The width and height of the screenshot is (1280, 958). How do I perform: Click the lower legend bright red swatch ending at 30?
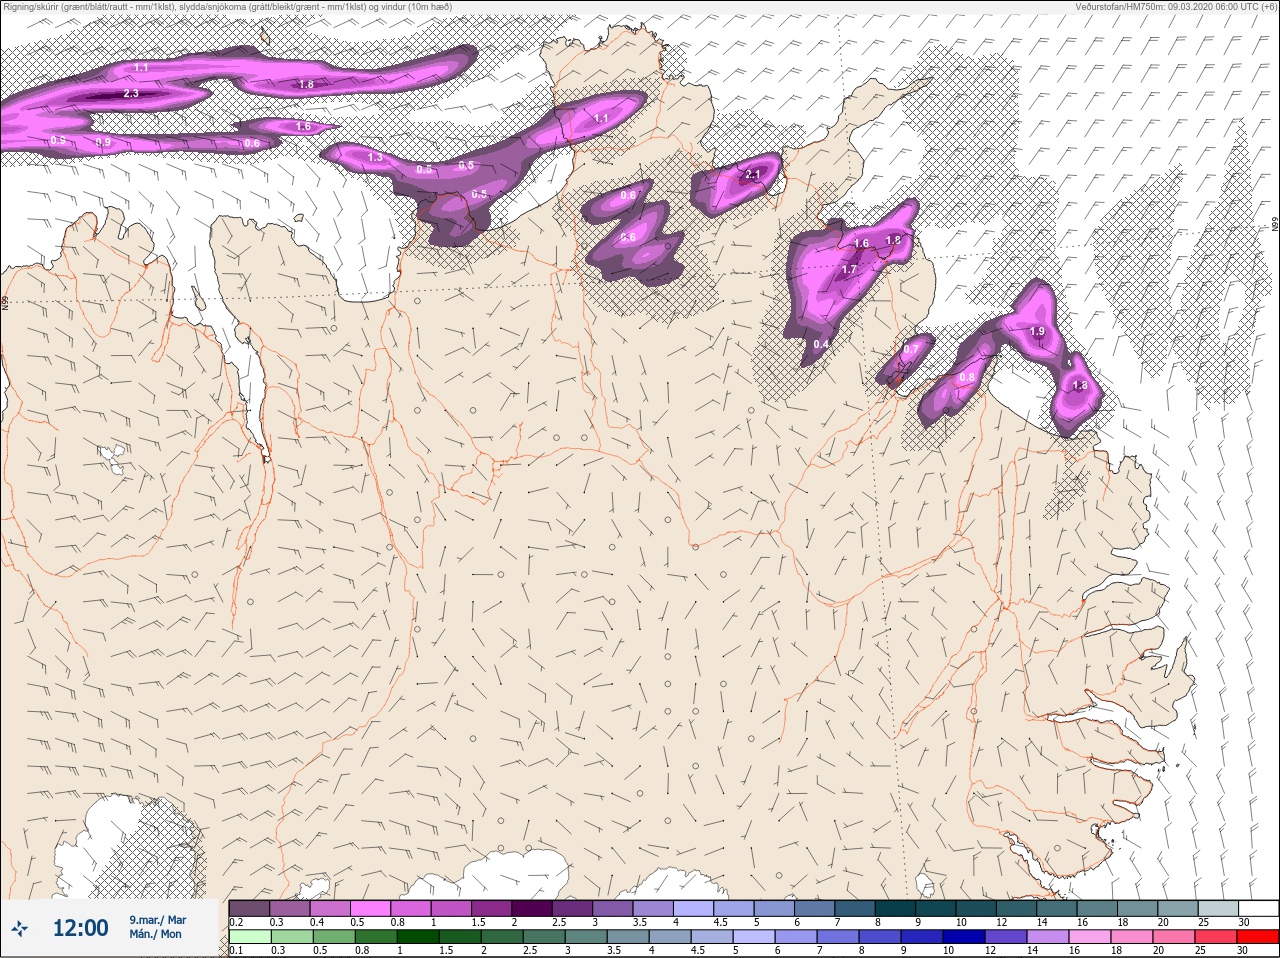pyautogui.click(x=1258, y=937)
